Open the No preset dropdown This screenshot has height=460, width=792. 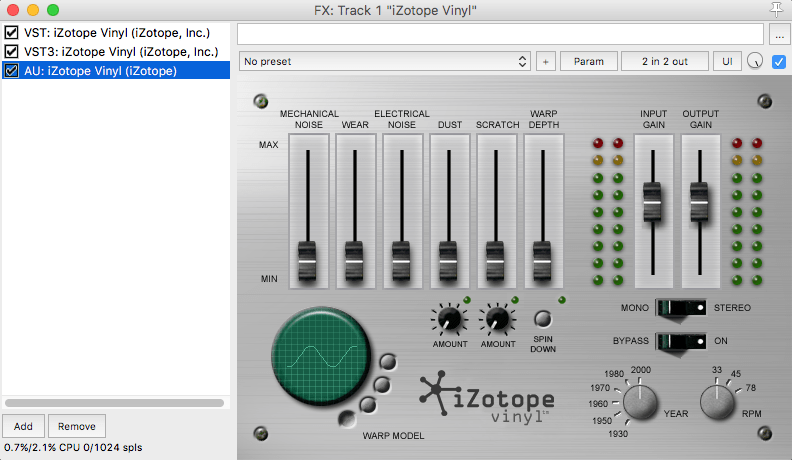click(x=384, y=62)
